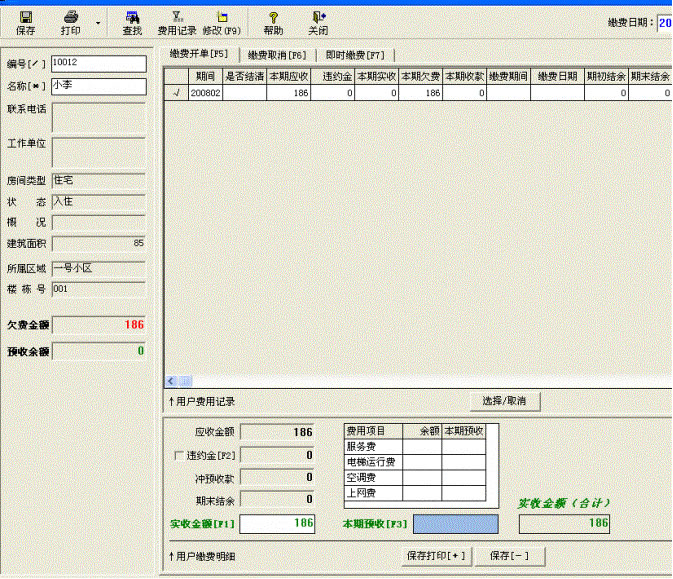Click the 违约金 column header
This screenshot has height=579, width=673.
pos(333,76)
